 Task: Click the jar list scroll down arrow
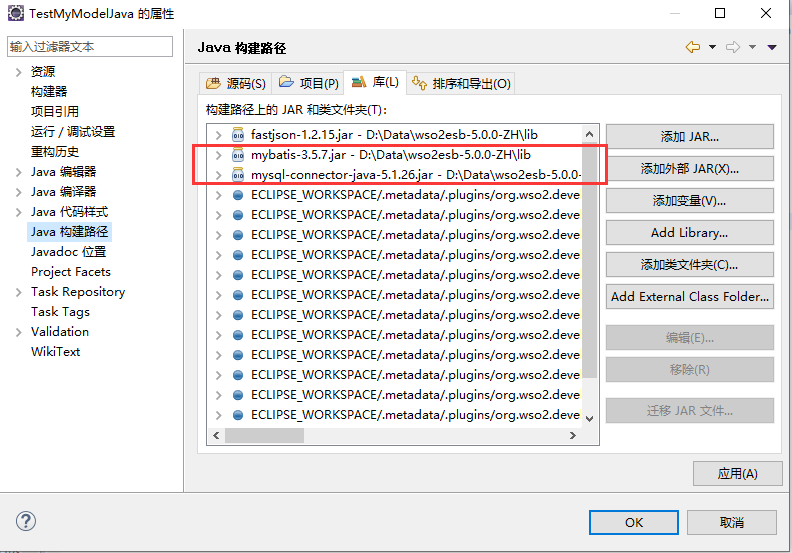pyautogui.click(x=589, y=418)
